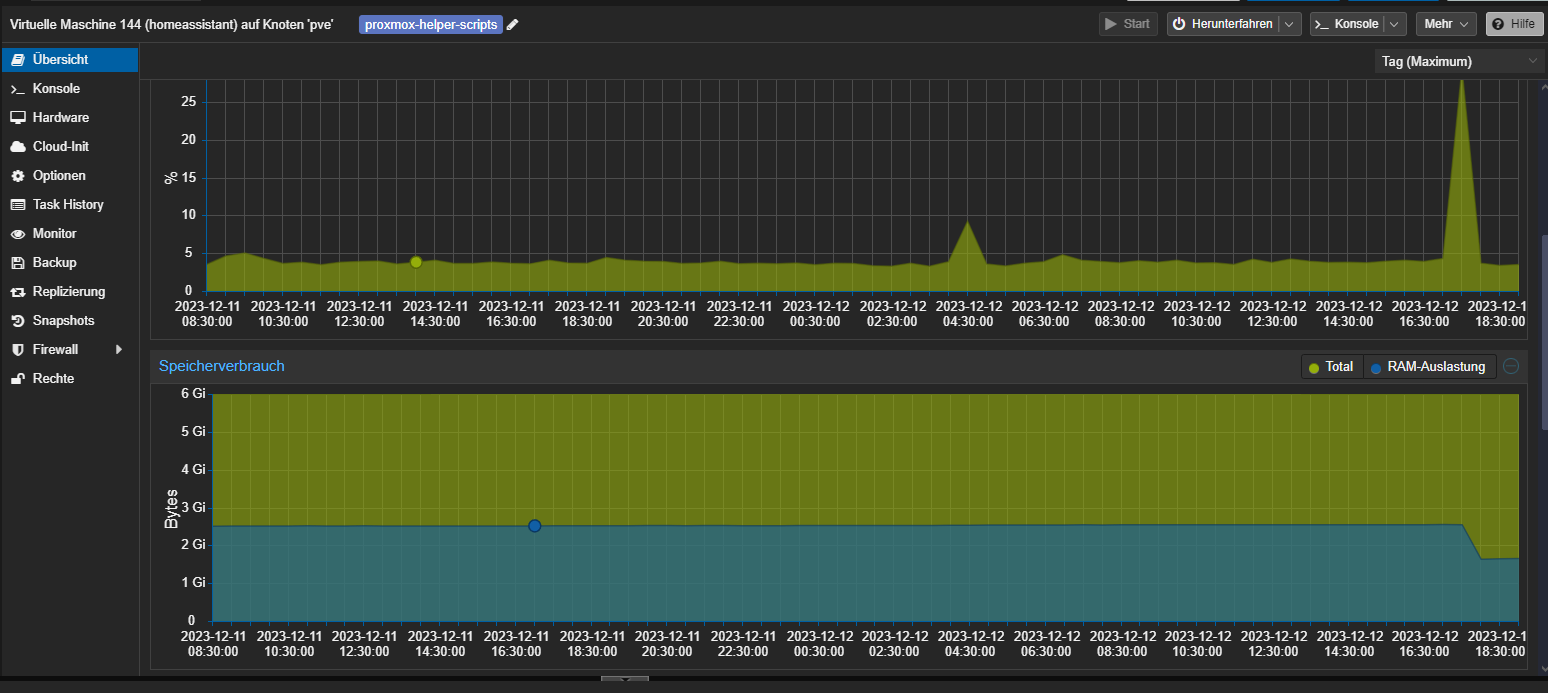Click the pencil icon beside proxmox-helper-scripts tag
The height and width of the screenshot is (693, 1548).
pos(513,25)
